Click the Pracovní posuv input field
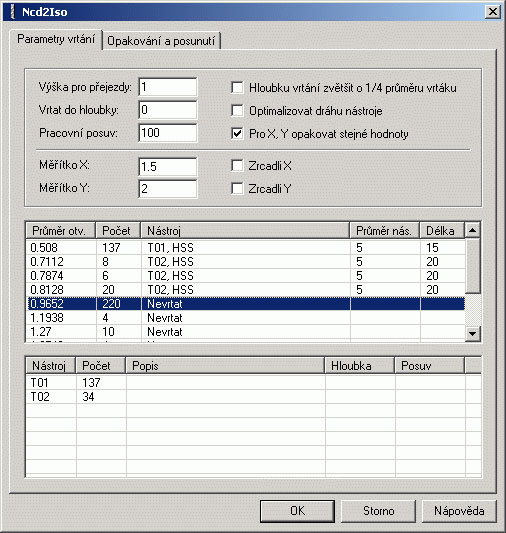 coord(168,133)
